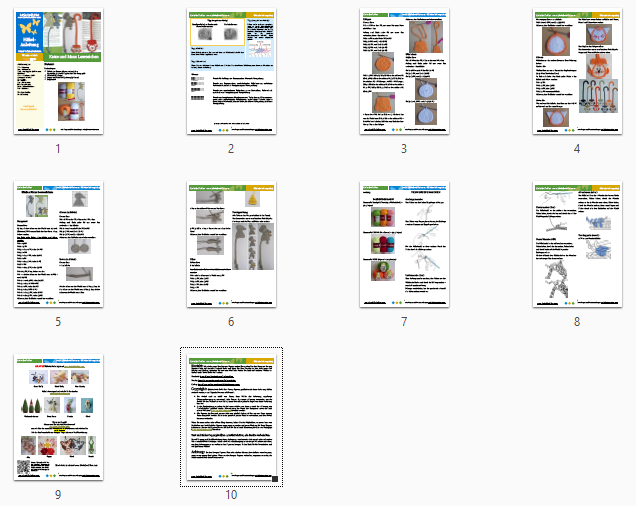Select page 3 thumbnail with orange circles

pos(404,73)
